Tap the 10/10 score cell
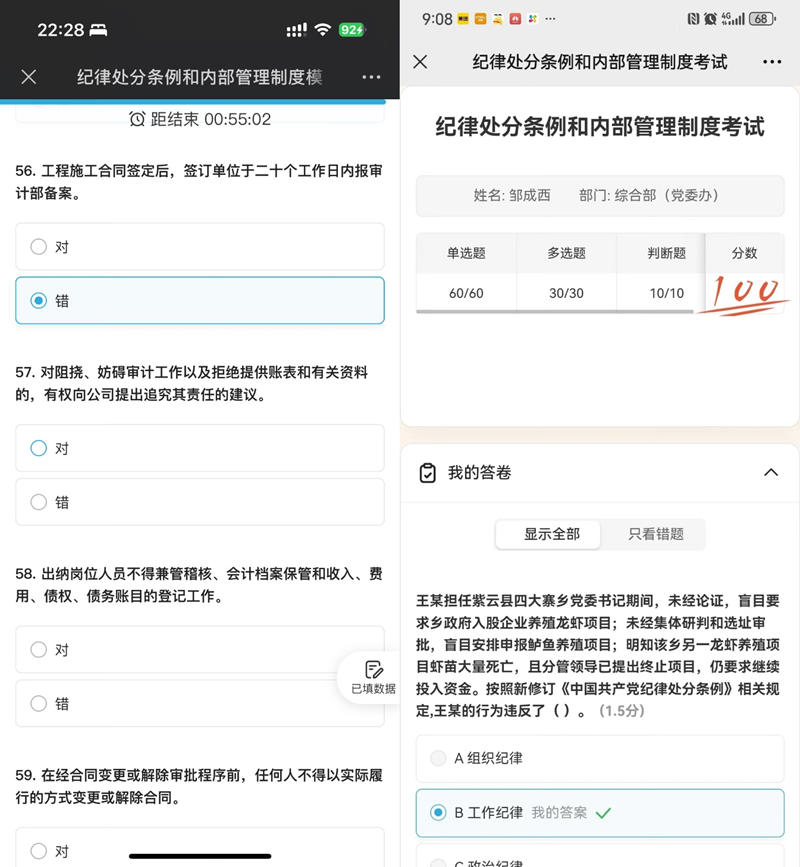800x867 pixels. (666, 293)
